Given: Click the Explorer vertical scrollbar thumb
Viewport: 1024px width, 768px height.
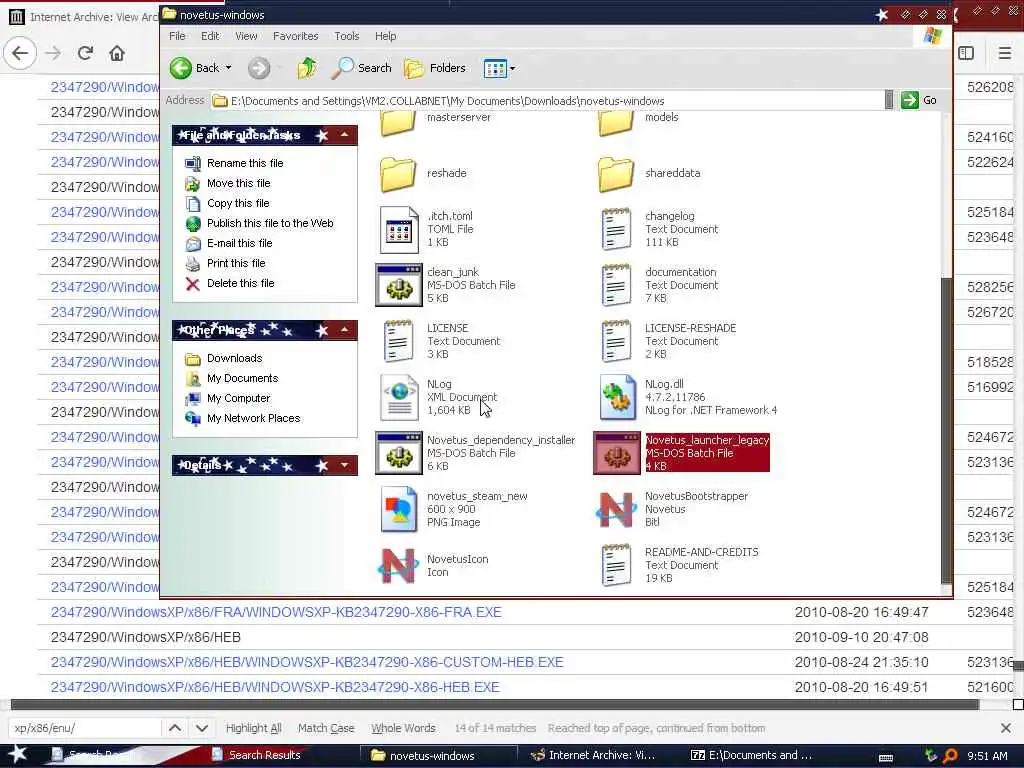Looking at the screenshot, I should click(x=946, y=431).
